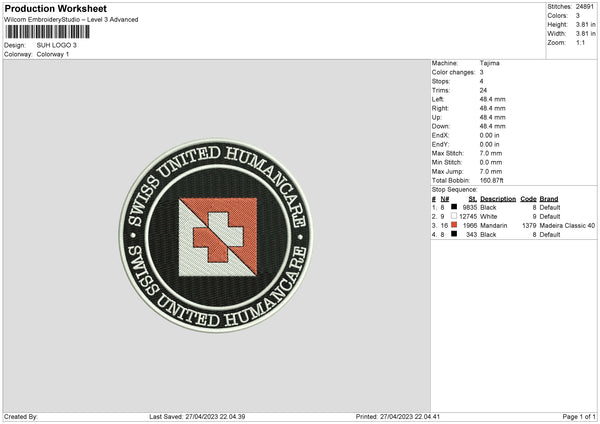The height and width of the screenshot is (424, 600).
Task: Click the 1379 thread code value
Action: coord(529,225)
